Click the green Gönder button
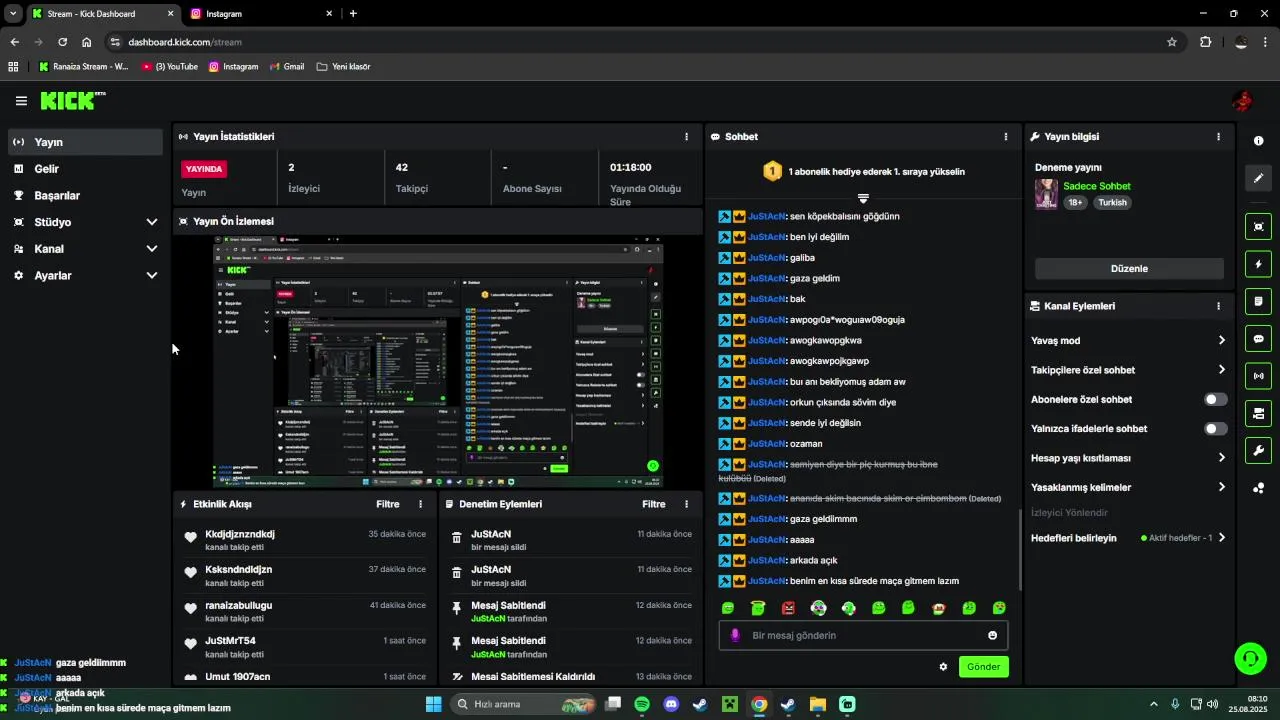 [x=984, y=667]
